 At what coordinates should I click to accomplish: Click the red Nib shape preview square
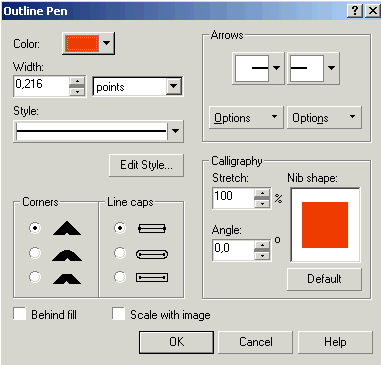(x=325, y=225)
